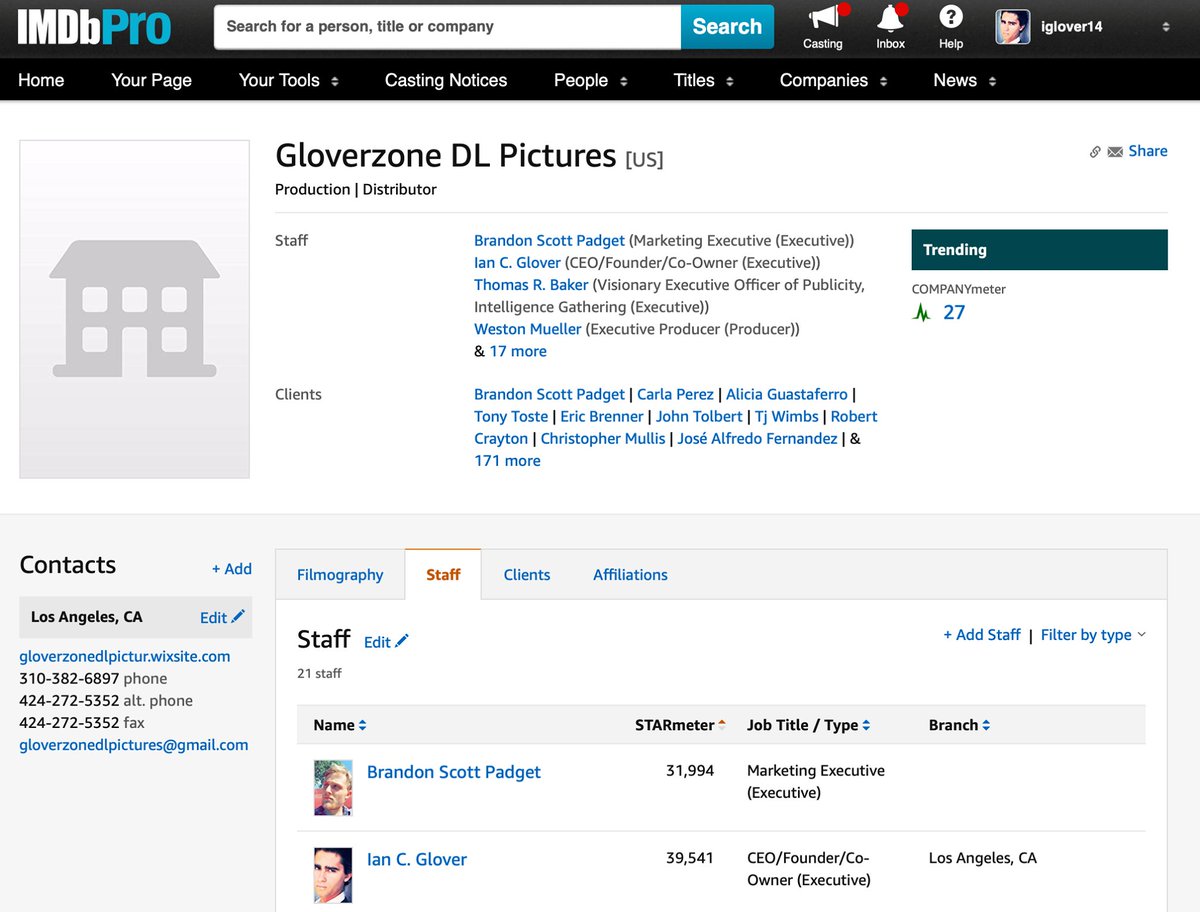
Task: Show 171 more clients
Action: point(507,461)
